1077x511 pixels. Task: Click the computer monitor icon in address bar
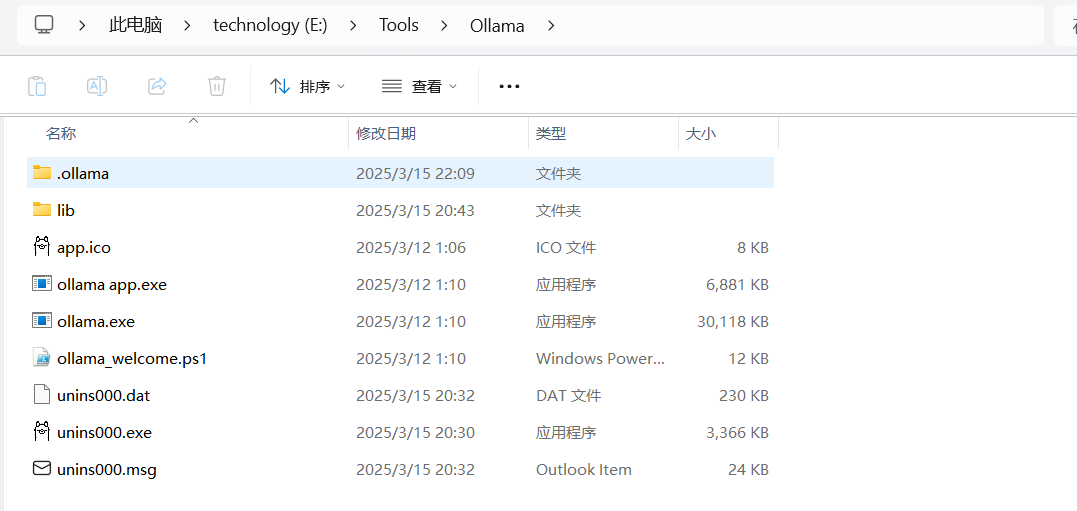(x=44, y=25)
